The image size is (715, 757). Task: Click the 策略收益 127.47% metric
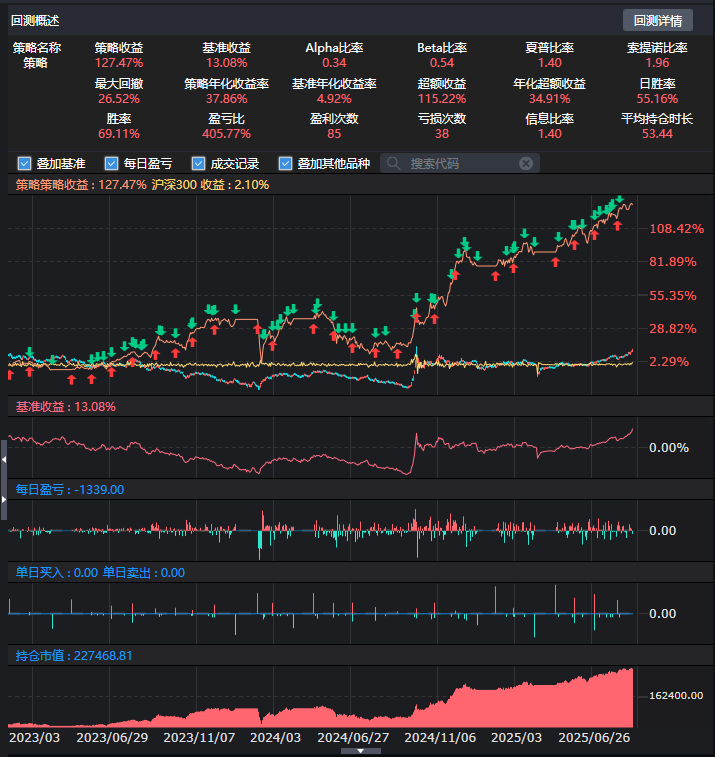(x=119, y=55)
